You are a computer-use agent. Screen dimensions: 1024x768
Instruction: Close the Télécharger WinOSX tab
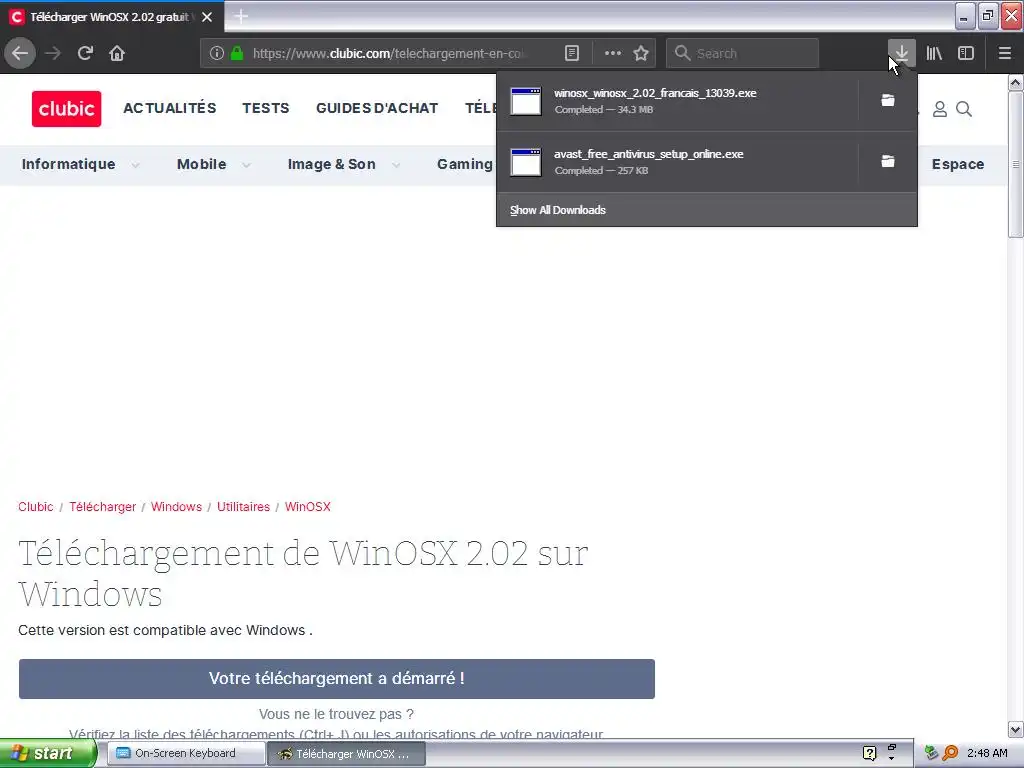tap(207, 17)
